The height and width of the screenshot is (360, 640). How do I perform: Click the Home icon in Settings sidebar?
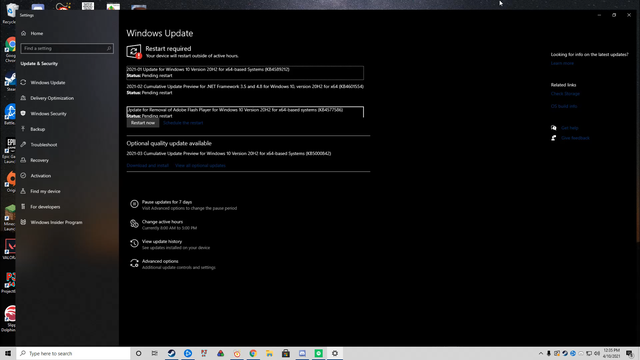(x=24, y=33)
